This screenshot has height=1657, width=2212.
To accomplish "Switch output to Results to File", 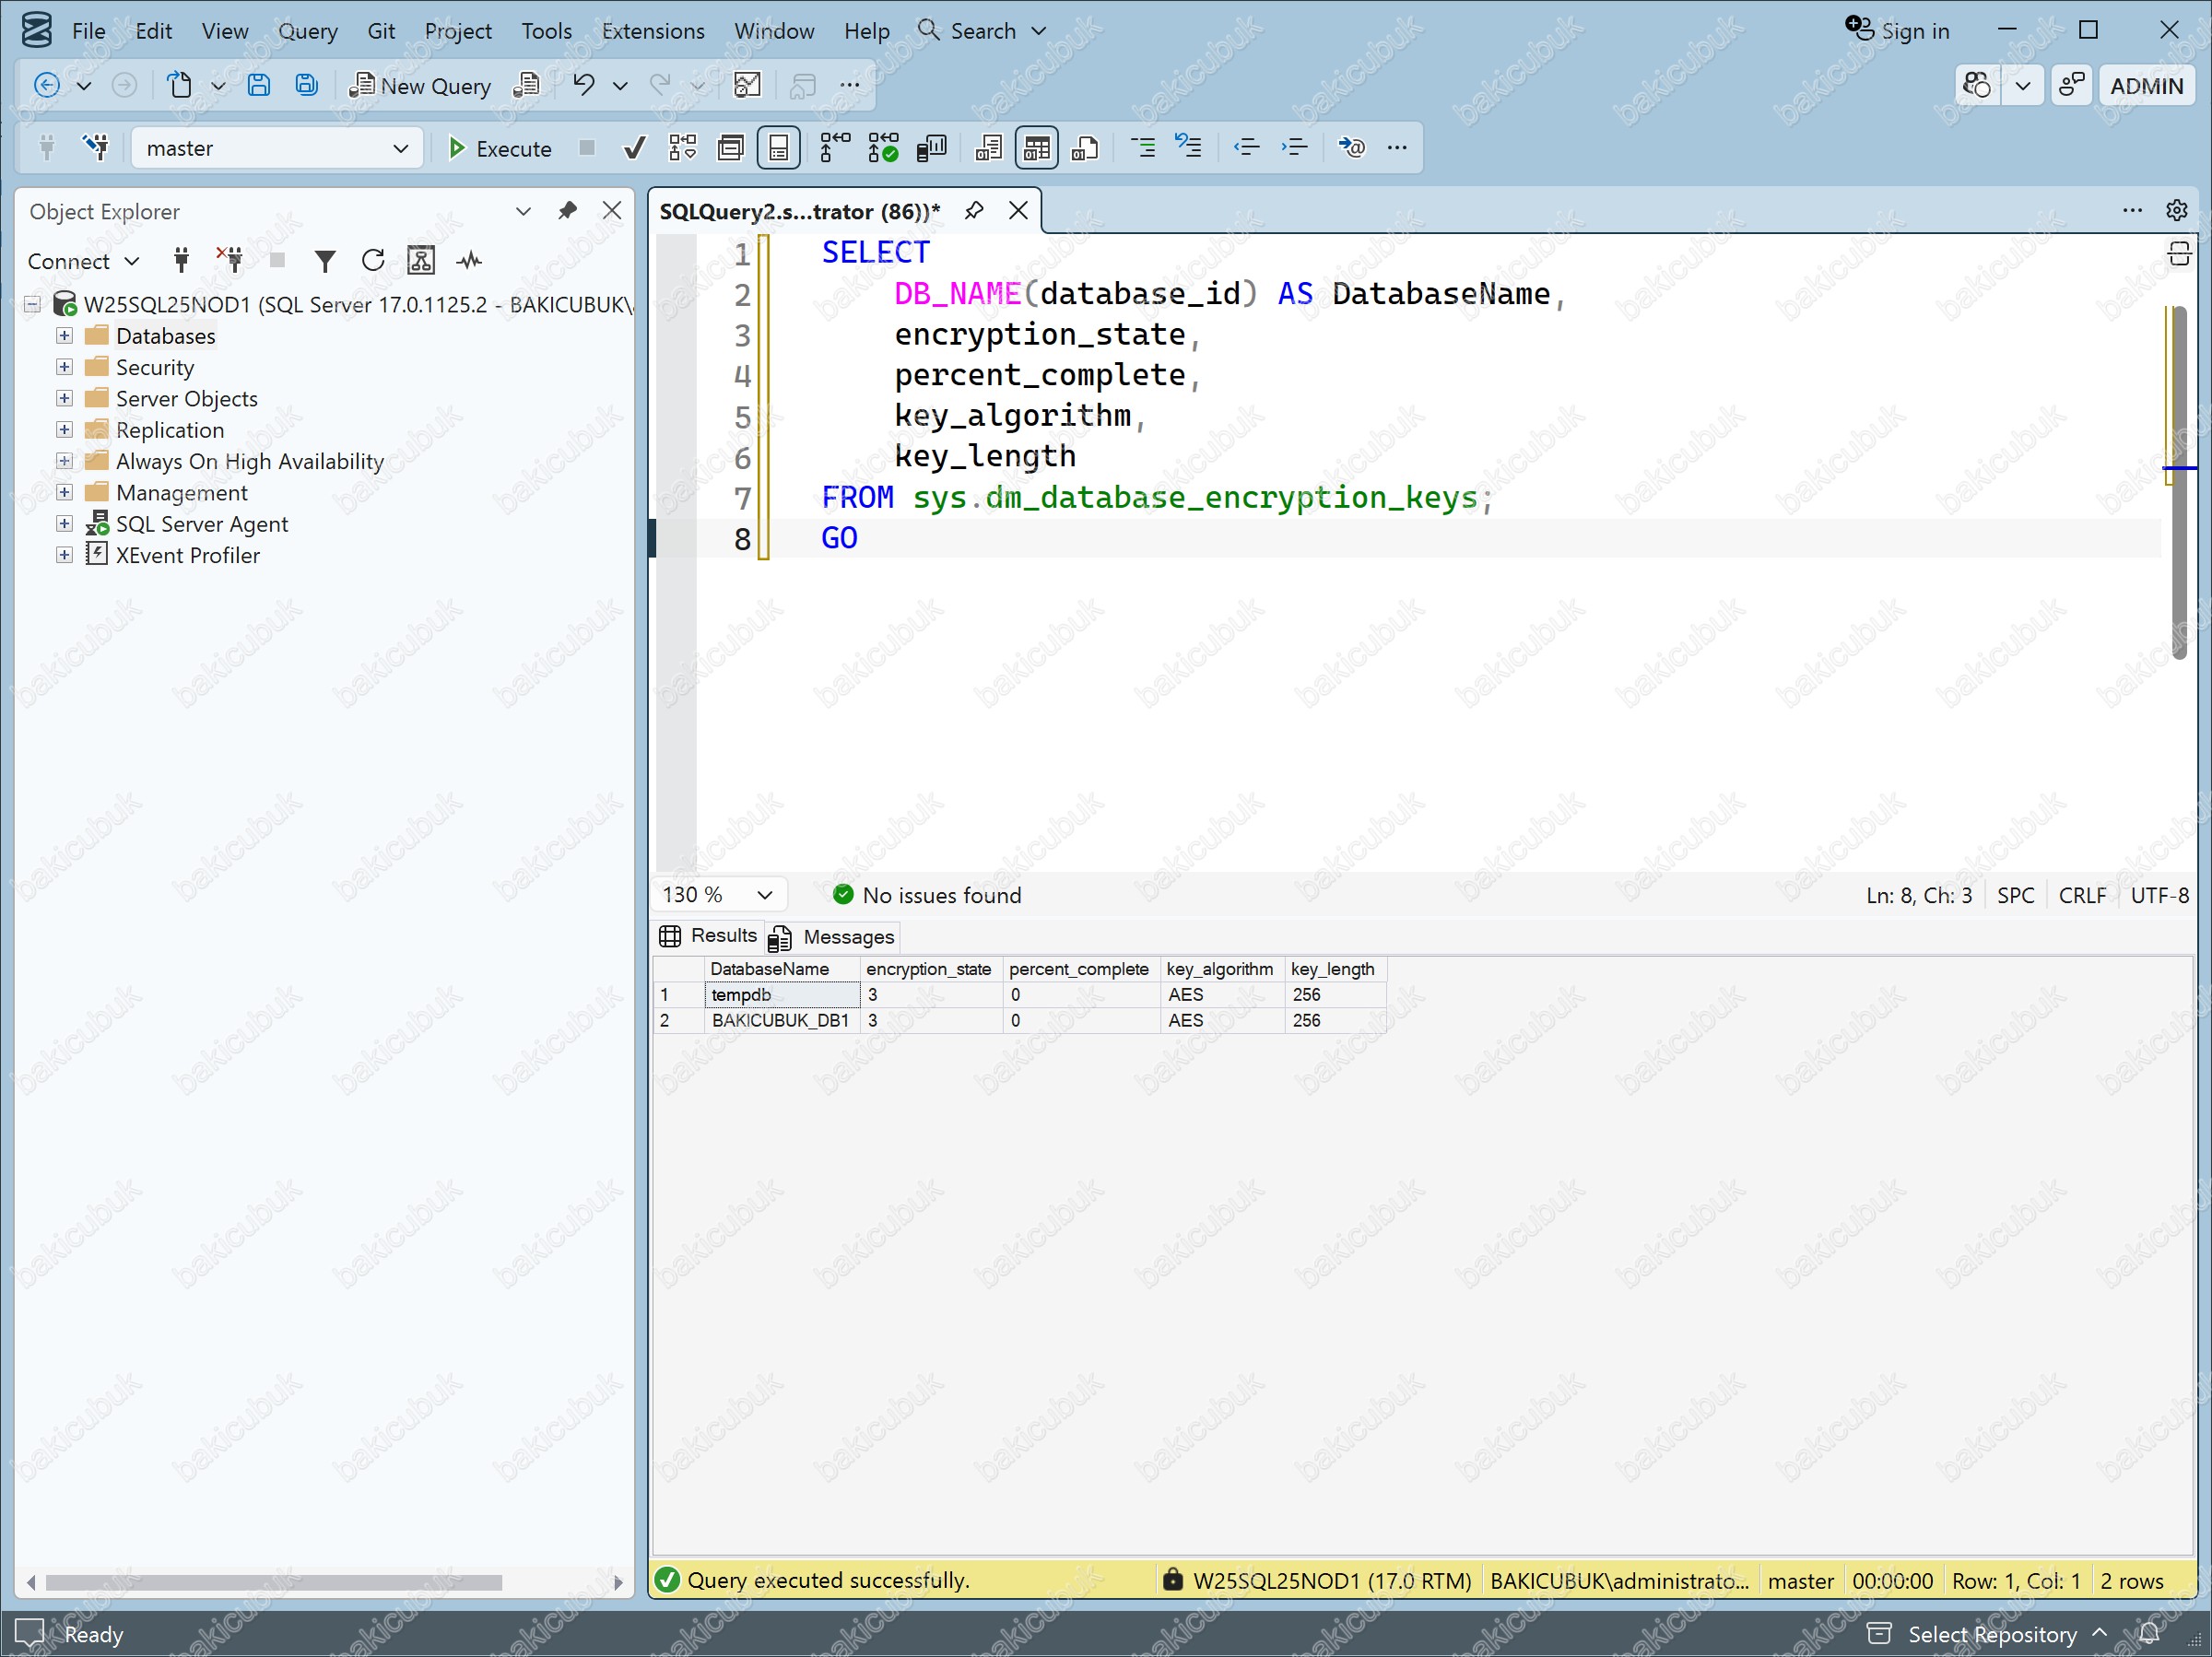I will [1084, 148].
